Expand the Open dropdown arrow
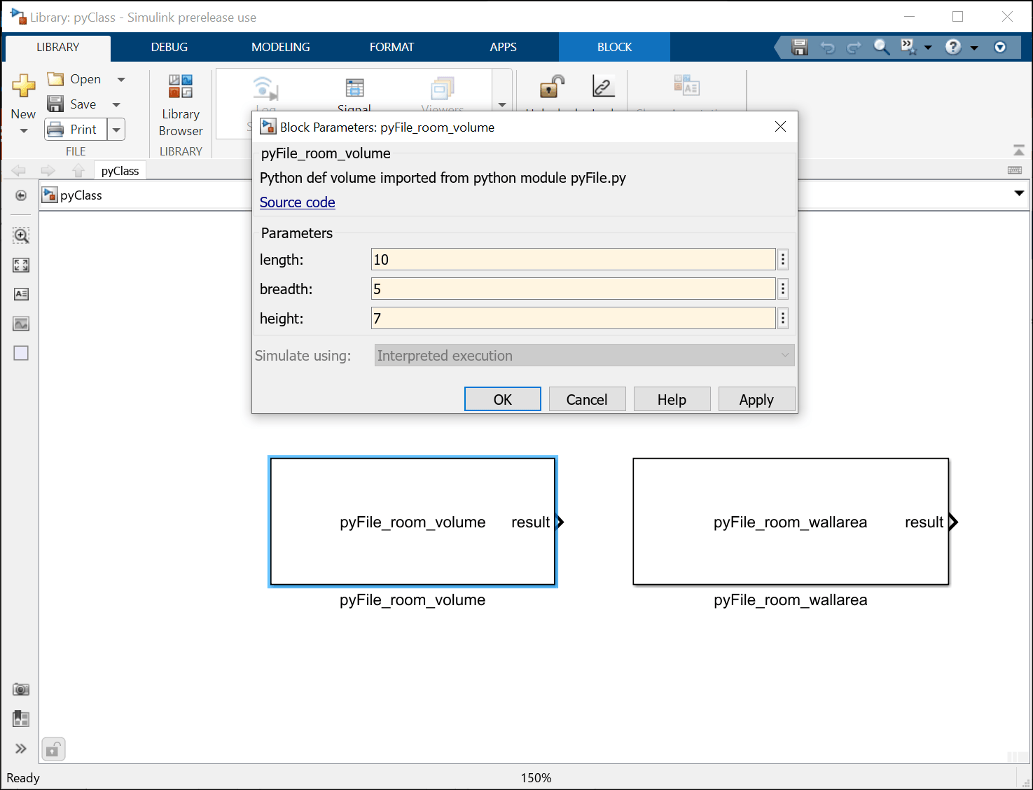The width and height of the screenshot is (1033, 790). click(x=121, y=80)
